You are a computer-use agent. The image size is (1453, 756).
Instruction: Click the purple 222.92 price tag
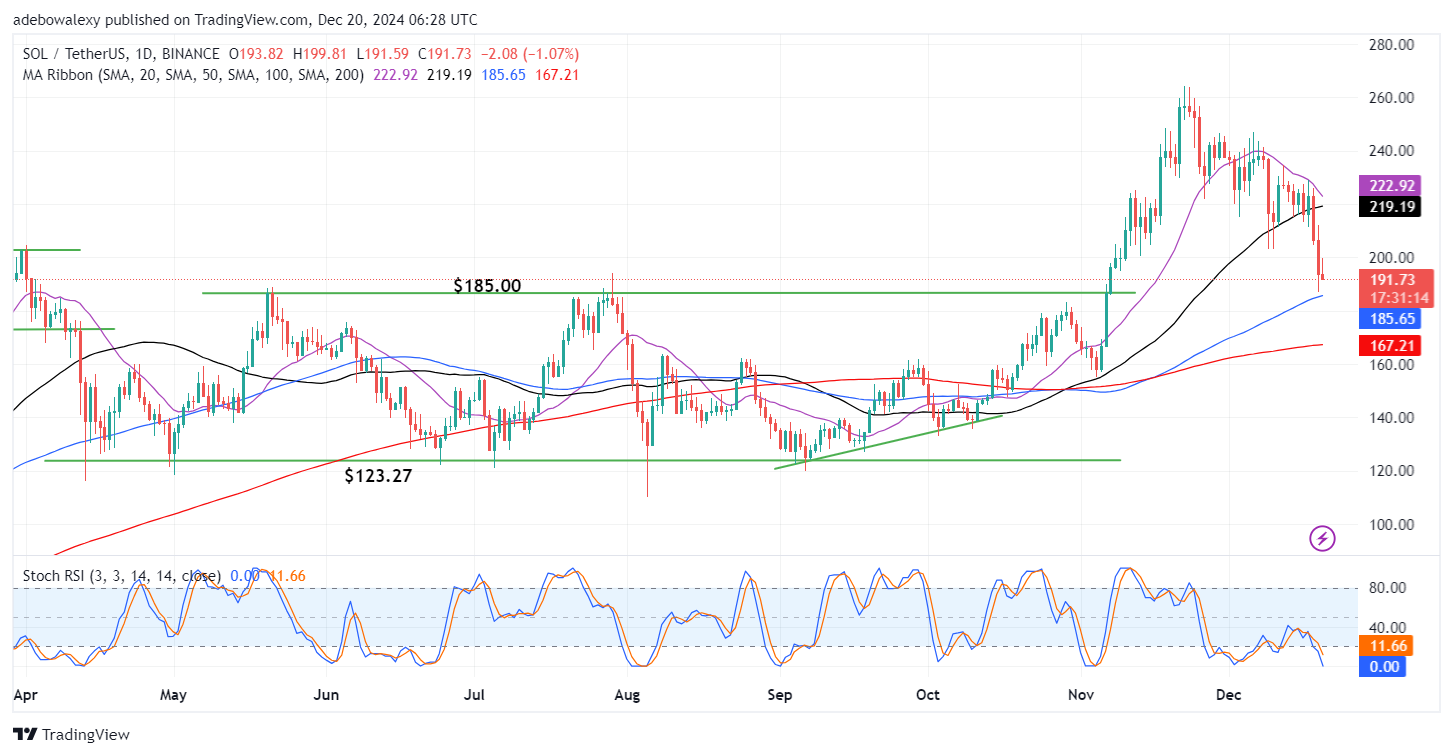(x=1390, y=186)
